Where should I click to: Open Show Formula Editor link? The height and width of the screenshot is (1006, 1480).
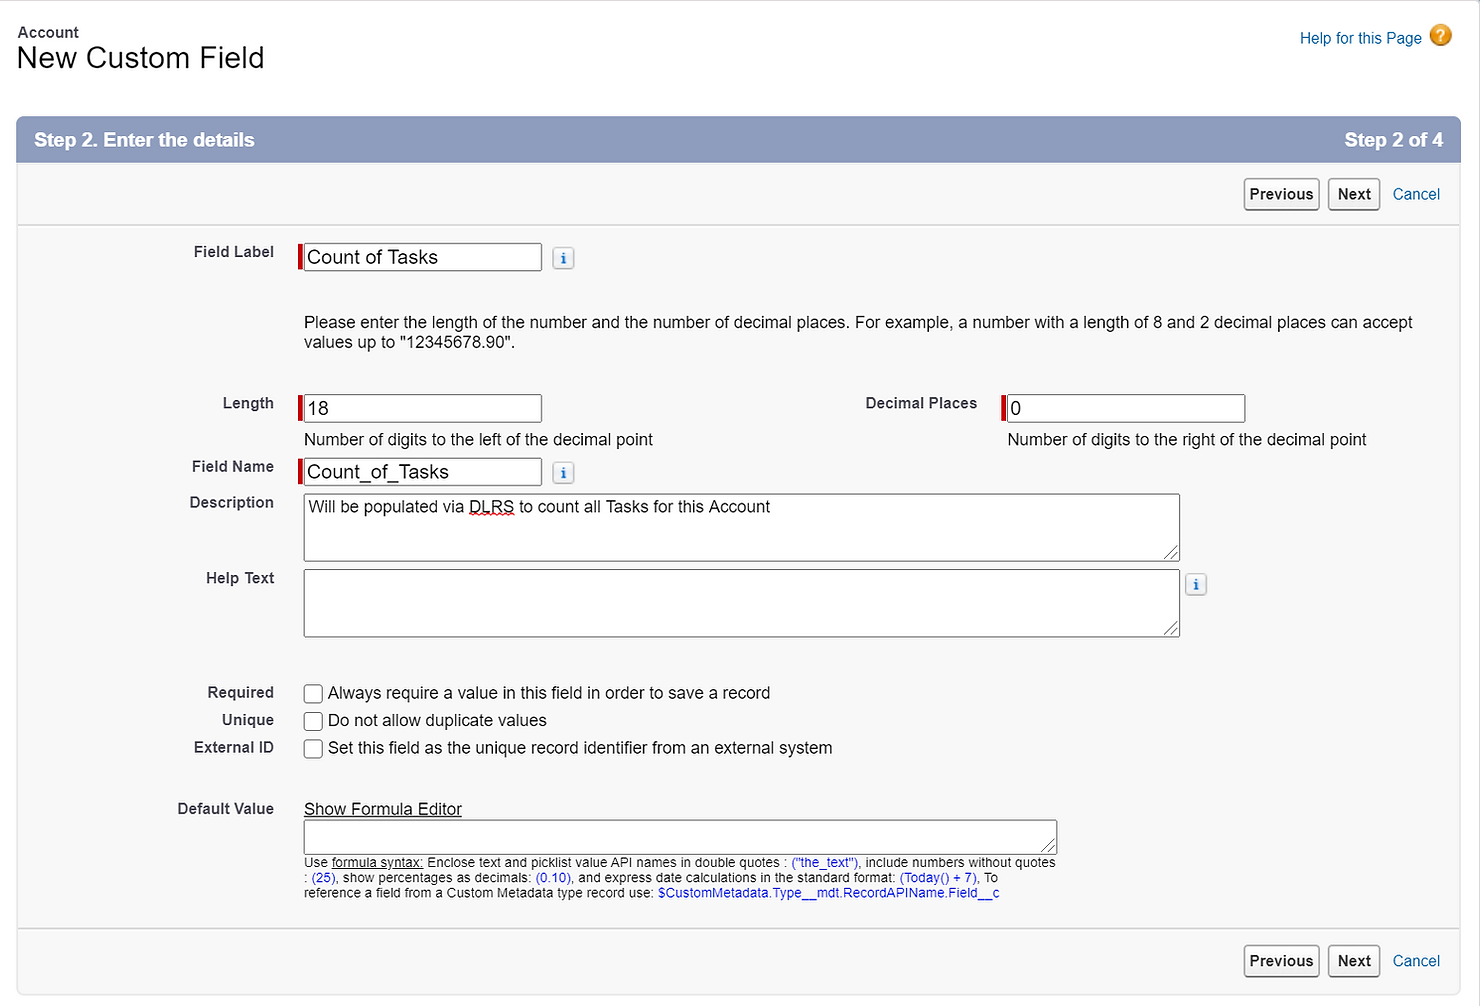[x=383, y=809]
